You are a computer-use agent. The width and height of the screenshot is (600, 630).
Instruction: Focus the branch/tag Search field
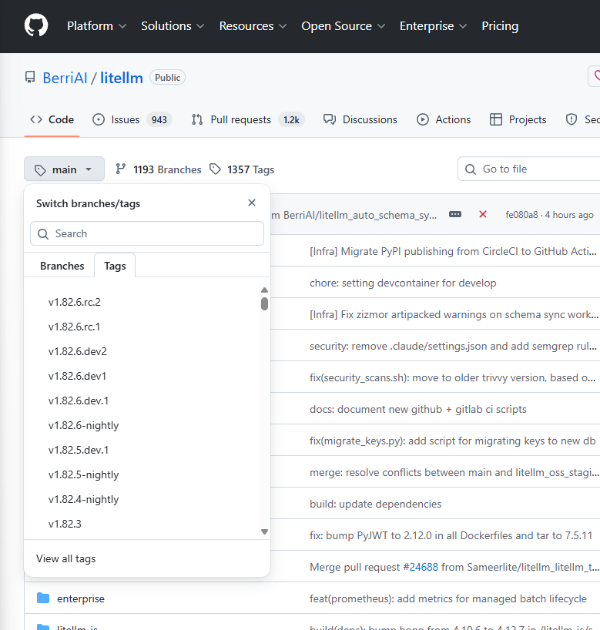[x=147, y=233]
